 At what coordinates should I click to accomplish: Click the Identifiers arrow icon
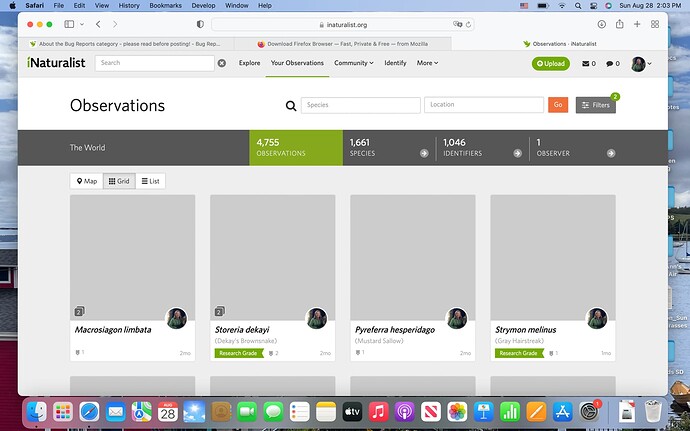tap(517, 153)
